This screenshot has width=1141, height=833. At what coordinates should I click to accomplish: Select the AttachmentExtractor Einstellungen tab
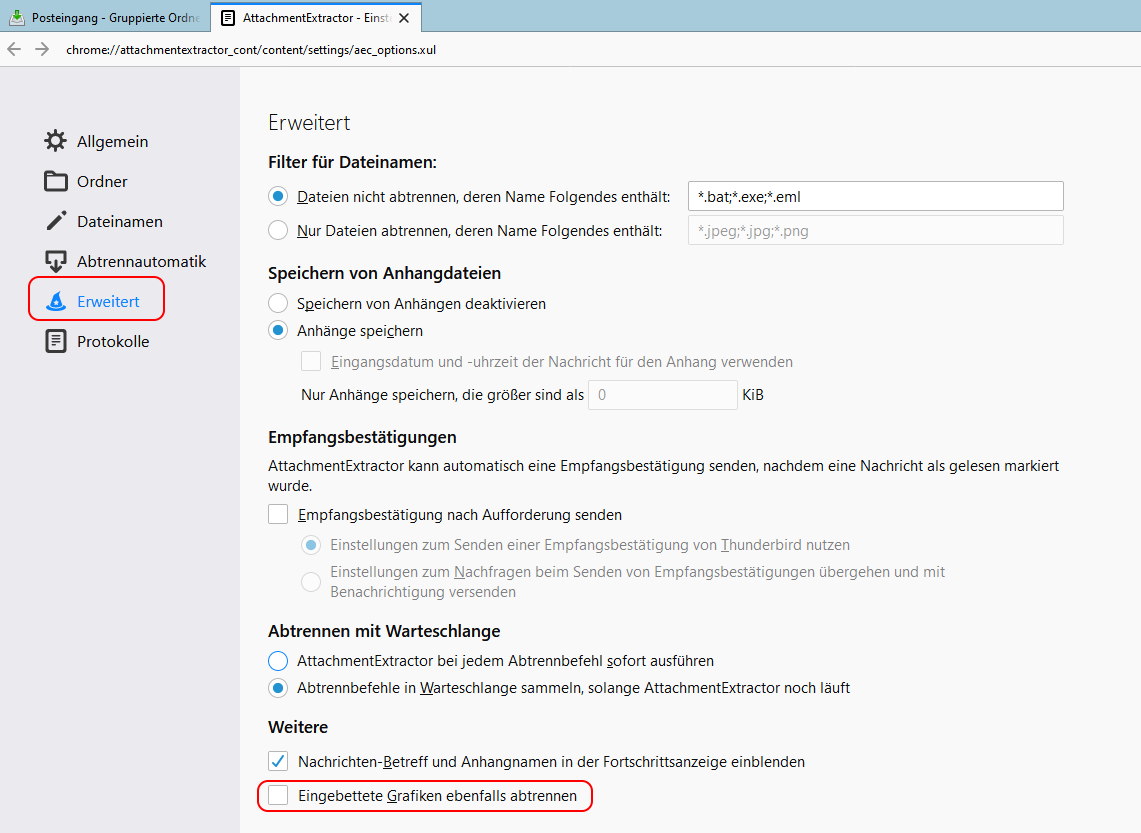[316, 17]
